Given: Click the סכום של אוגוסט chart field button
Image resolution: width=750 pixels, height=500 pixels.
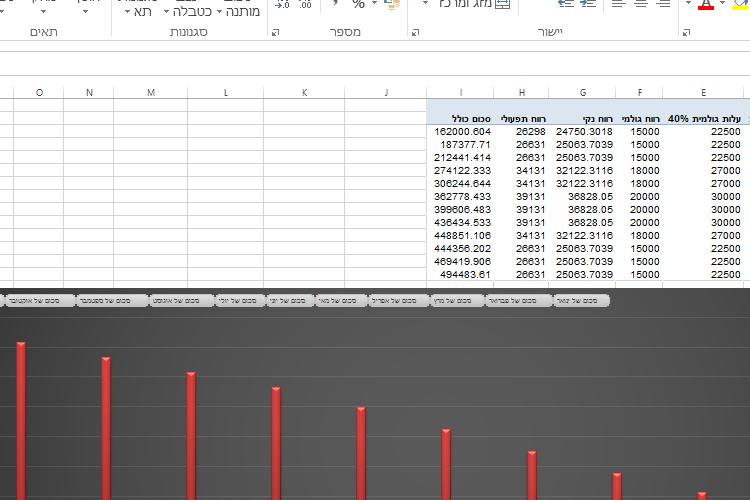Looking at the screenshot, I should [181, 300].
